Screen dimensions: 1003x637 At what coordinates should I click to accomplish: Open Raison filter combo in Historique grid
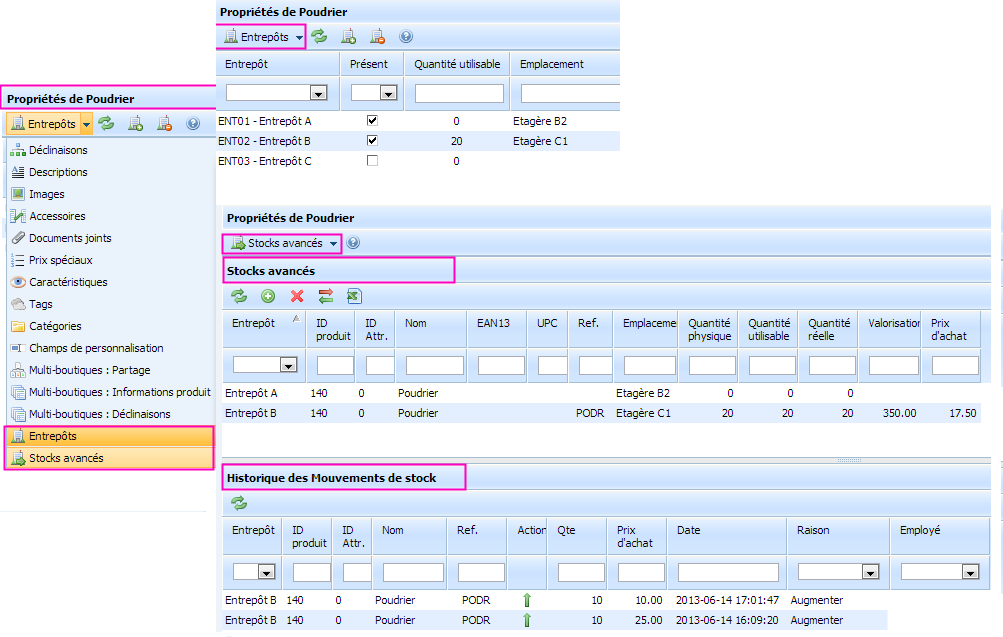870,572
